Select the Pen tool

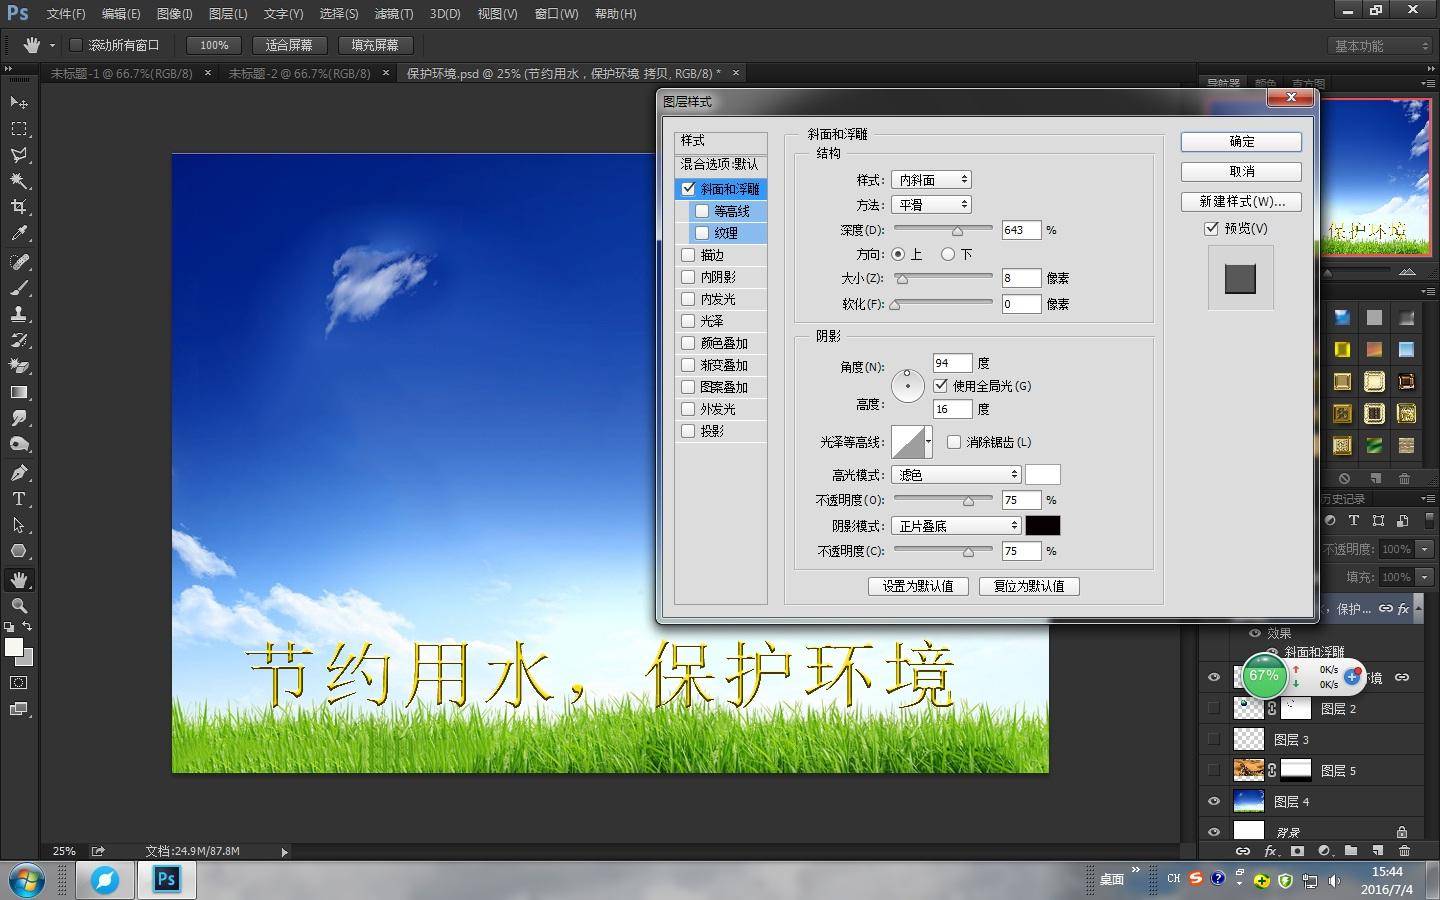click(19, 472)
